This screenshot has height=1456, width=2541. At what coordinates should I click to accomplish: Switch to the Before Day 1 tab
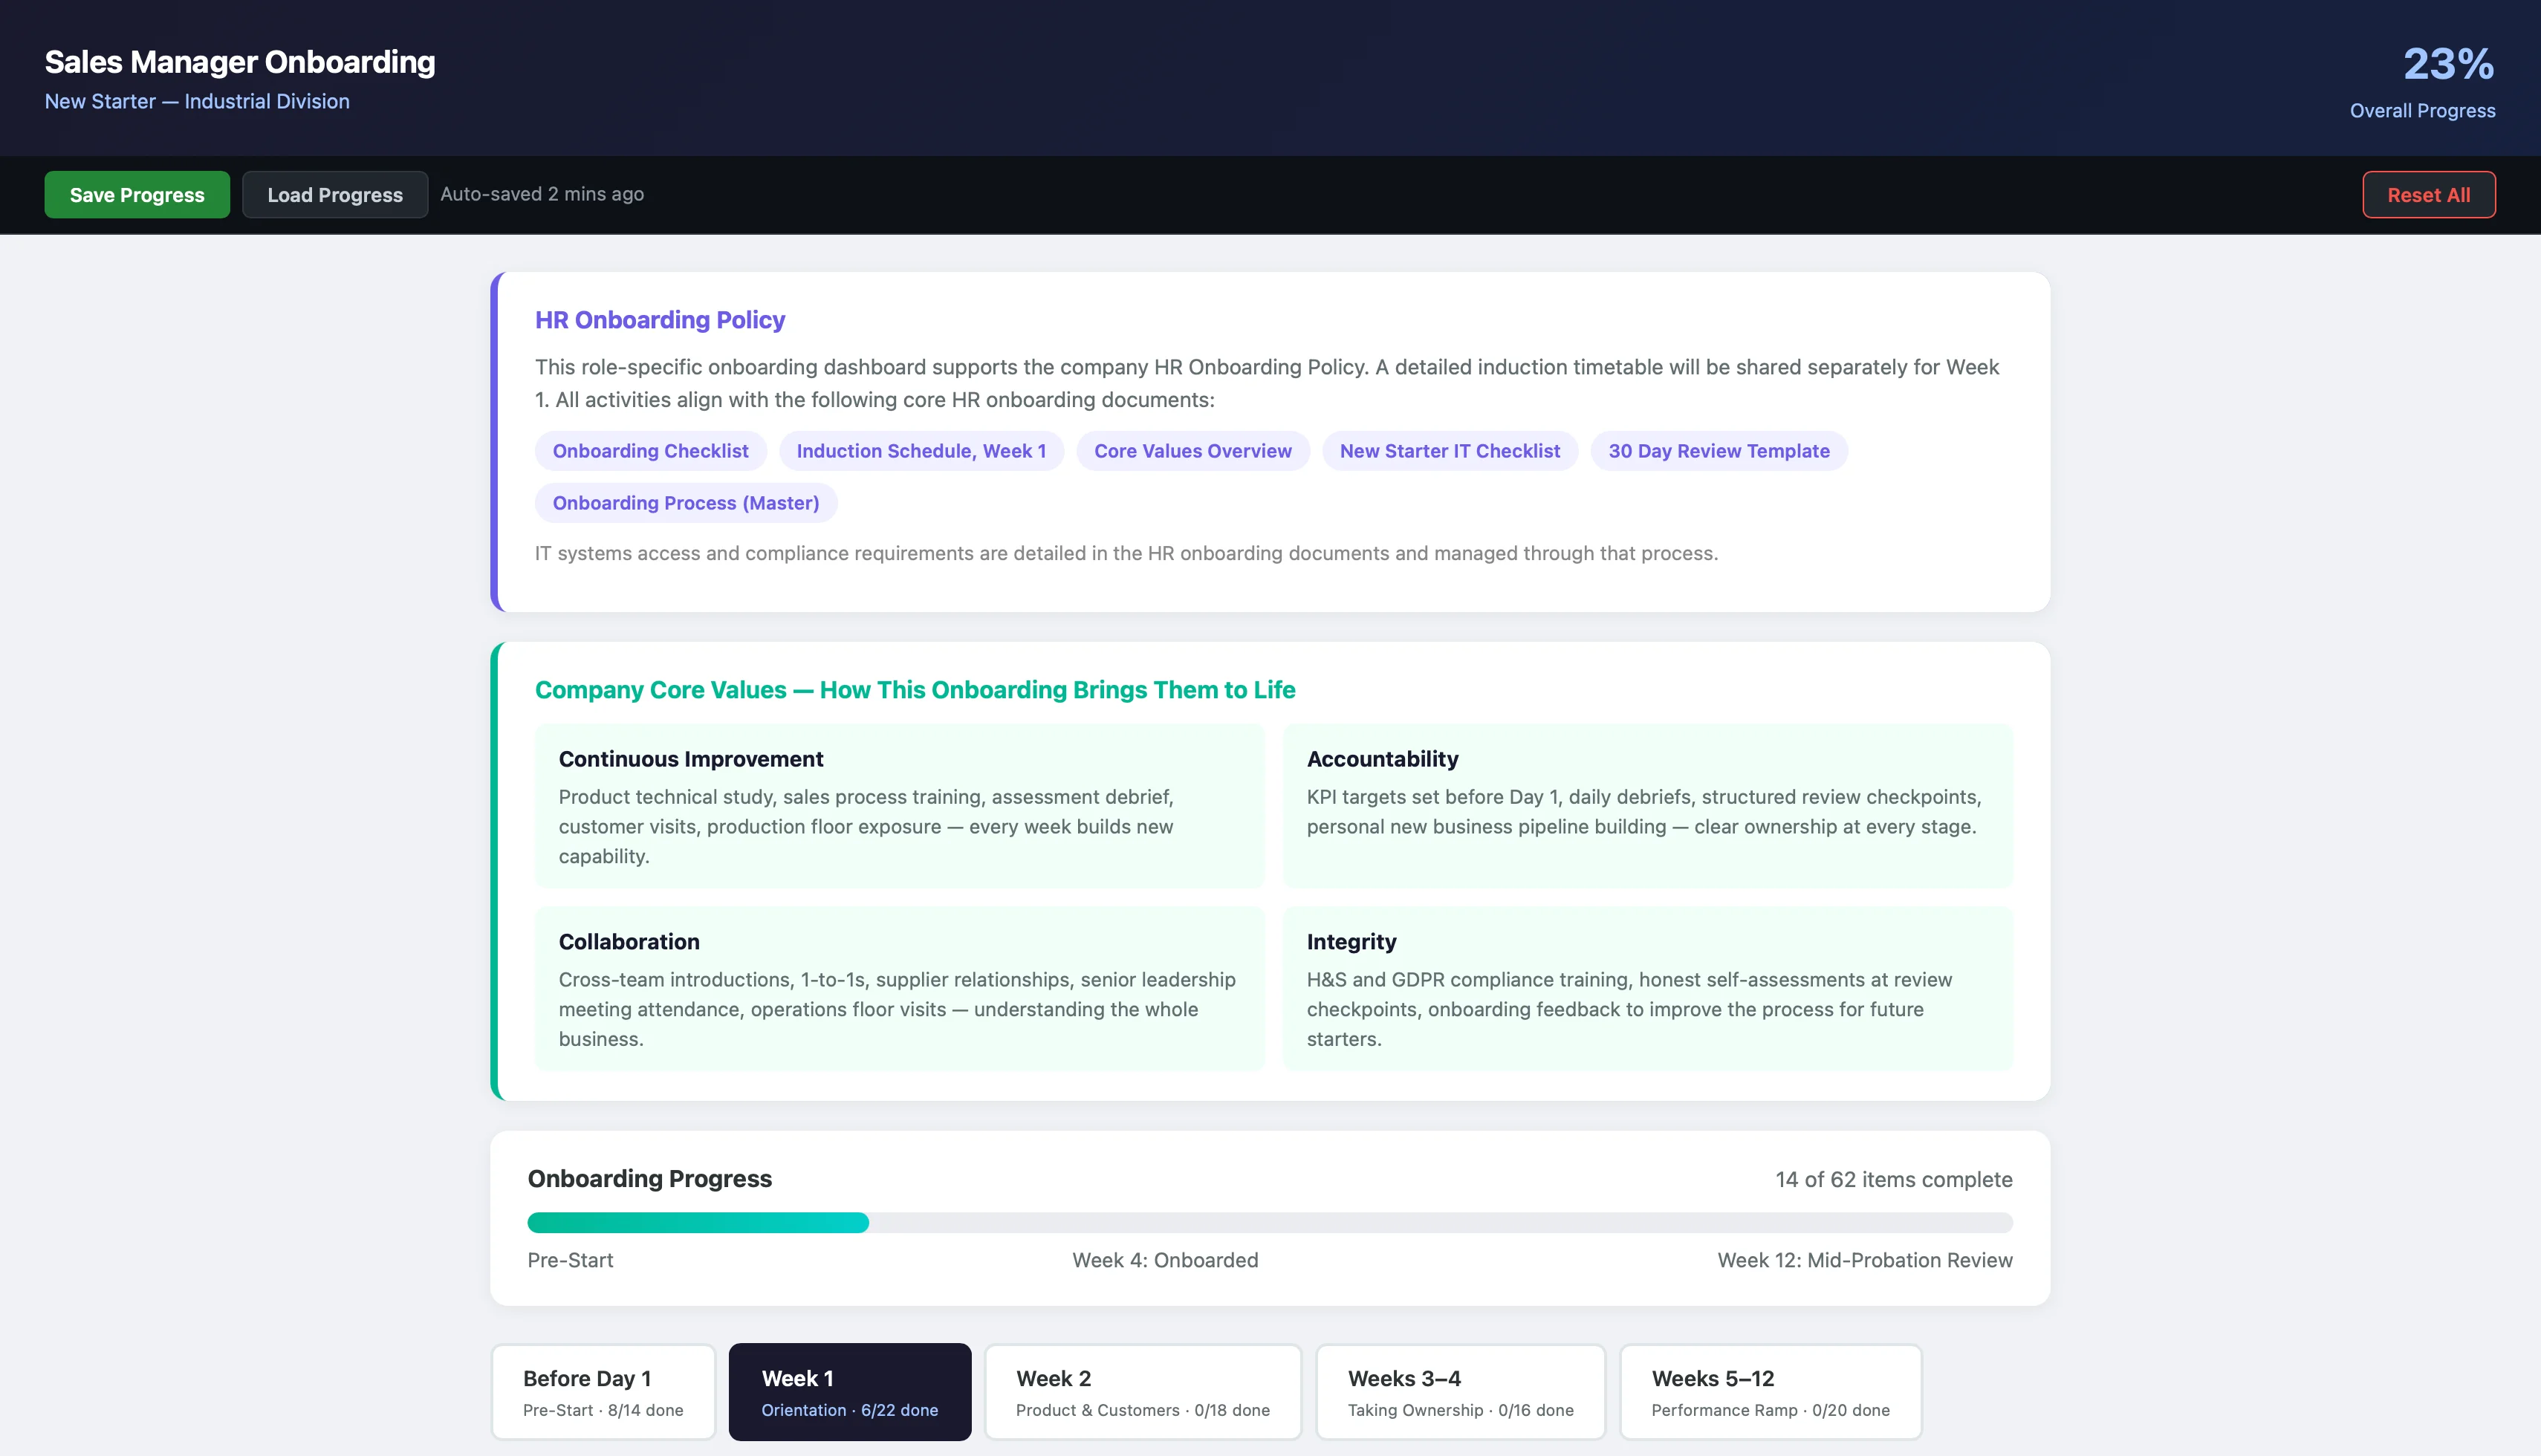coord(602,1391)
